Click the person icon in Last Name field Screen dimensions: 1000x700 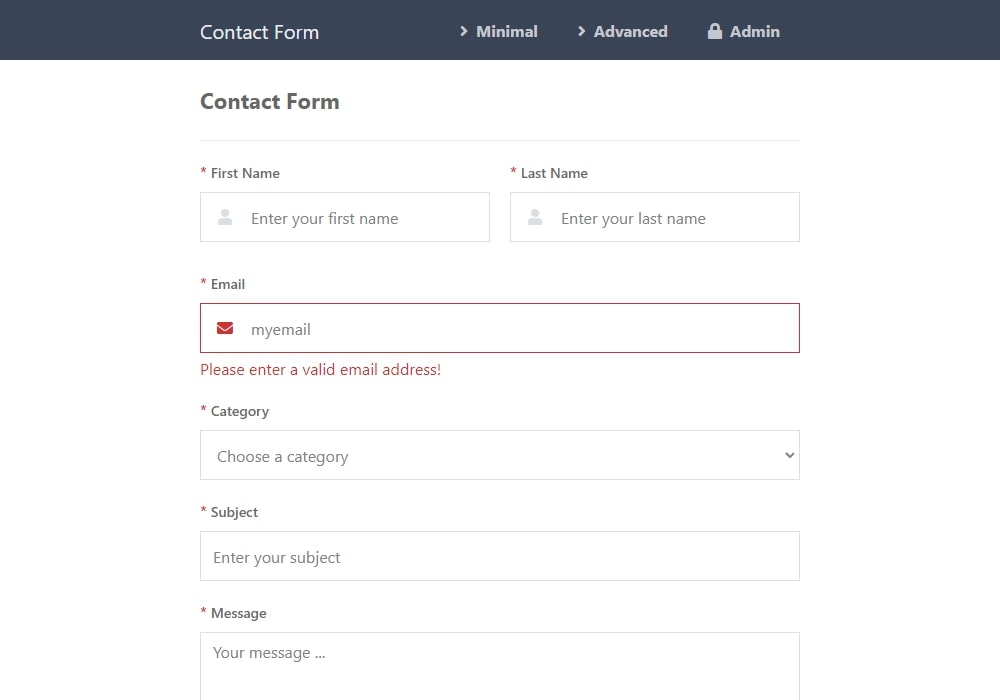tap(535, 217)
